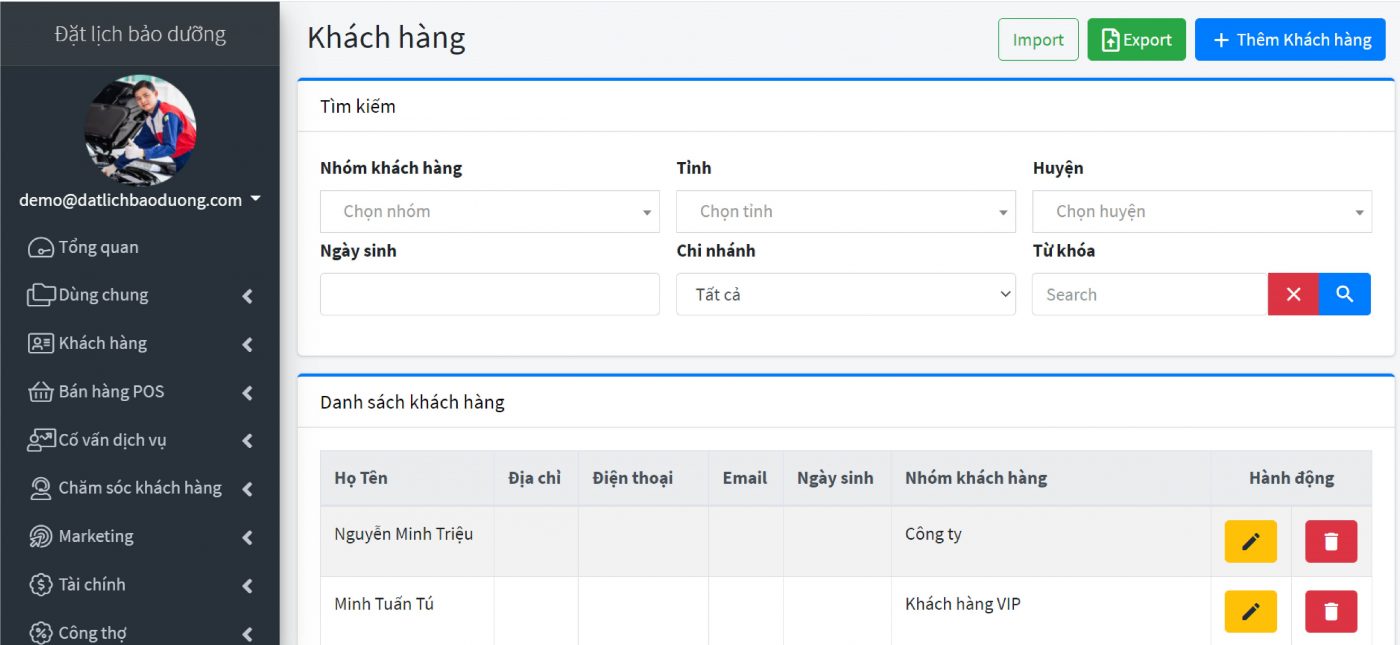Open the Chọn nhóm dropdown

(x=489, y=211)
